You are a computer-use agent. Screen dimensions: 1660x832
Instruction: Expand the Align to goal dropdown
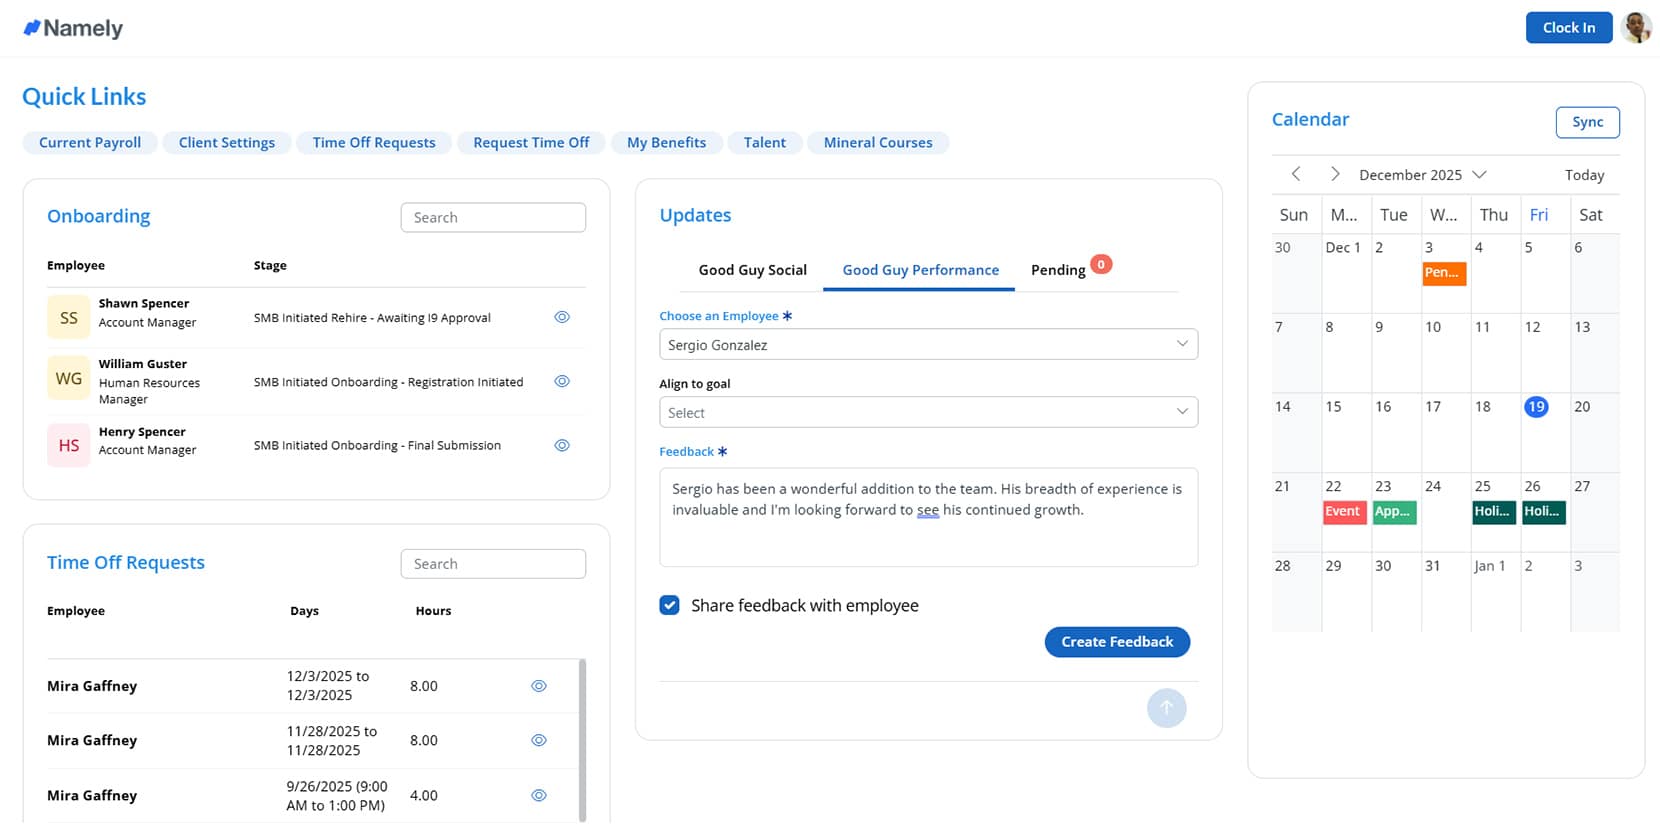coord(928,412)
